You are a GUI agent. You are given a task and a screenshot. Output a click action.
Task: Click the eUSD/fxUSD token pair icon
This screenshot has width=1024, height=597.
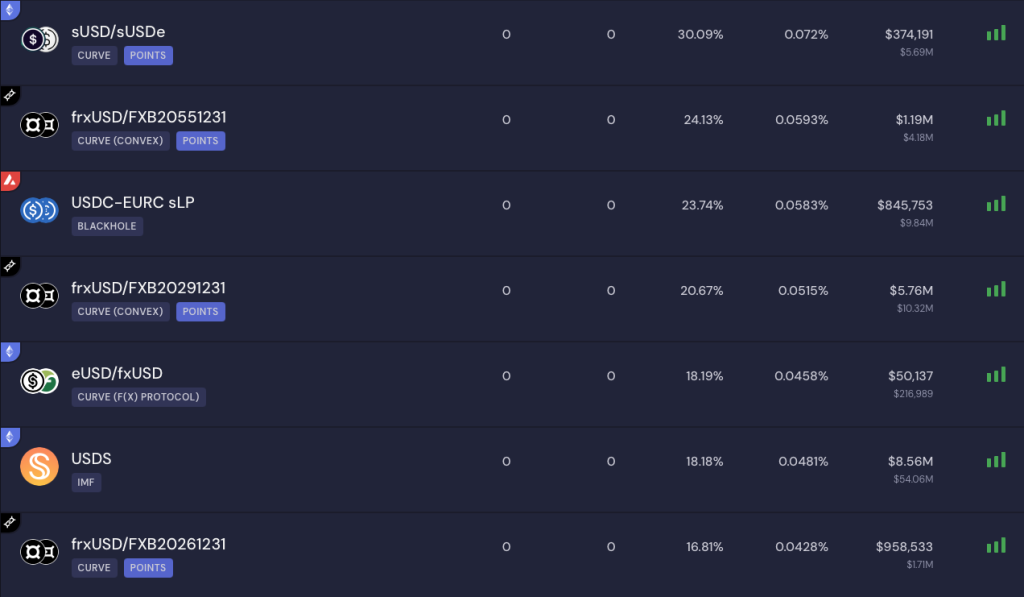(40, 381)
